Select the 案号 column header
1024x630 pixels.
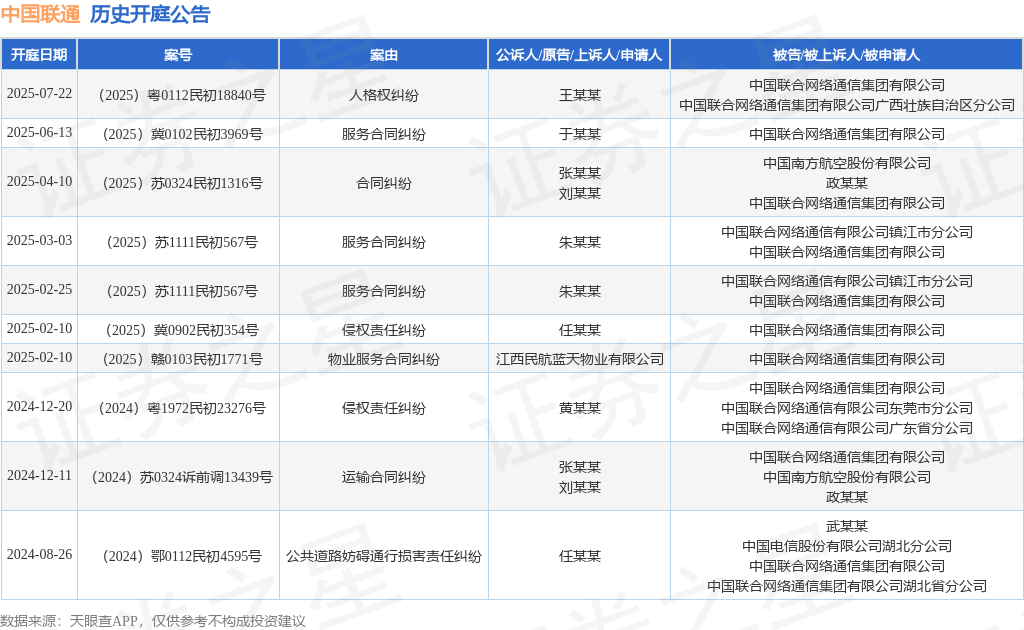(178, 55)
